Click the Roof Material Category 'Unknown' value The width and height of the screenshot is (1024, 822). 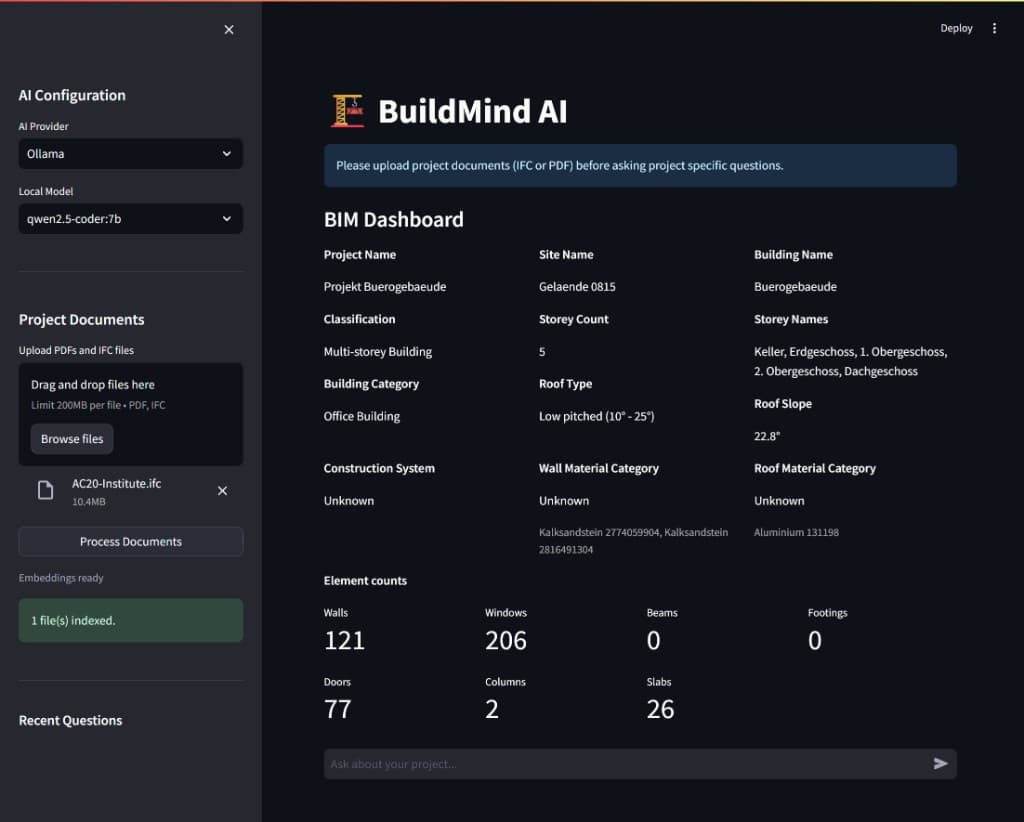point(779,501)
